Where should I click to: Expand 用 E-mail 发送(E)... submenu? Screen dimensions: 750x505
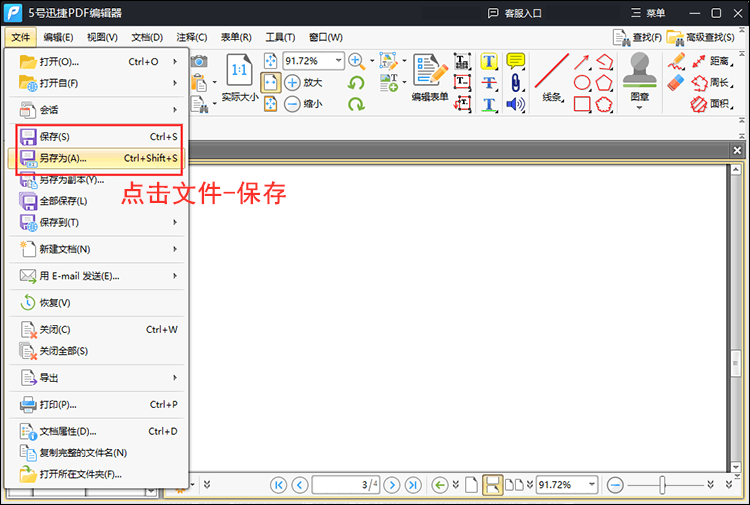(97, 276)
